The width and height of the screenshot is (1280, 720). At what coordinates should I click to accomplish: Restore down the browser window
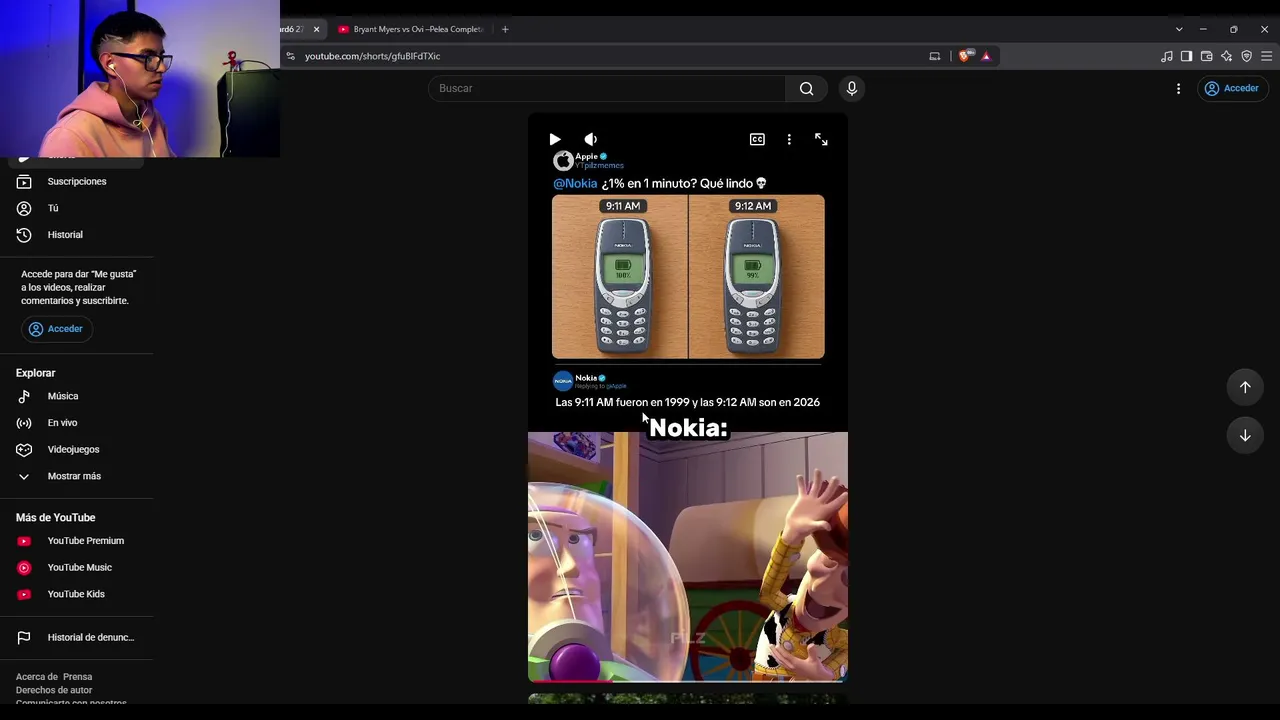click(1233, 29)
